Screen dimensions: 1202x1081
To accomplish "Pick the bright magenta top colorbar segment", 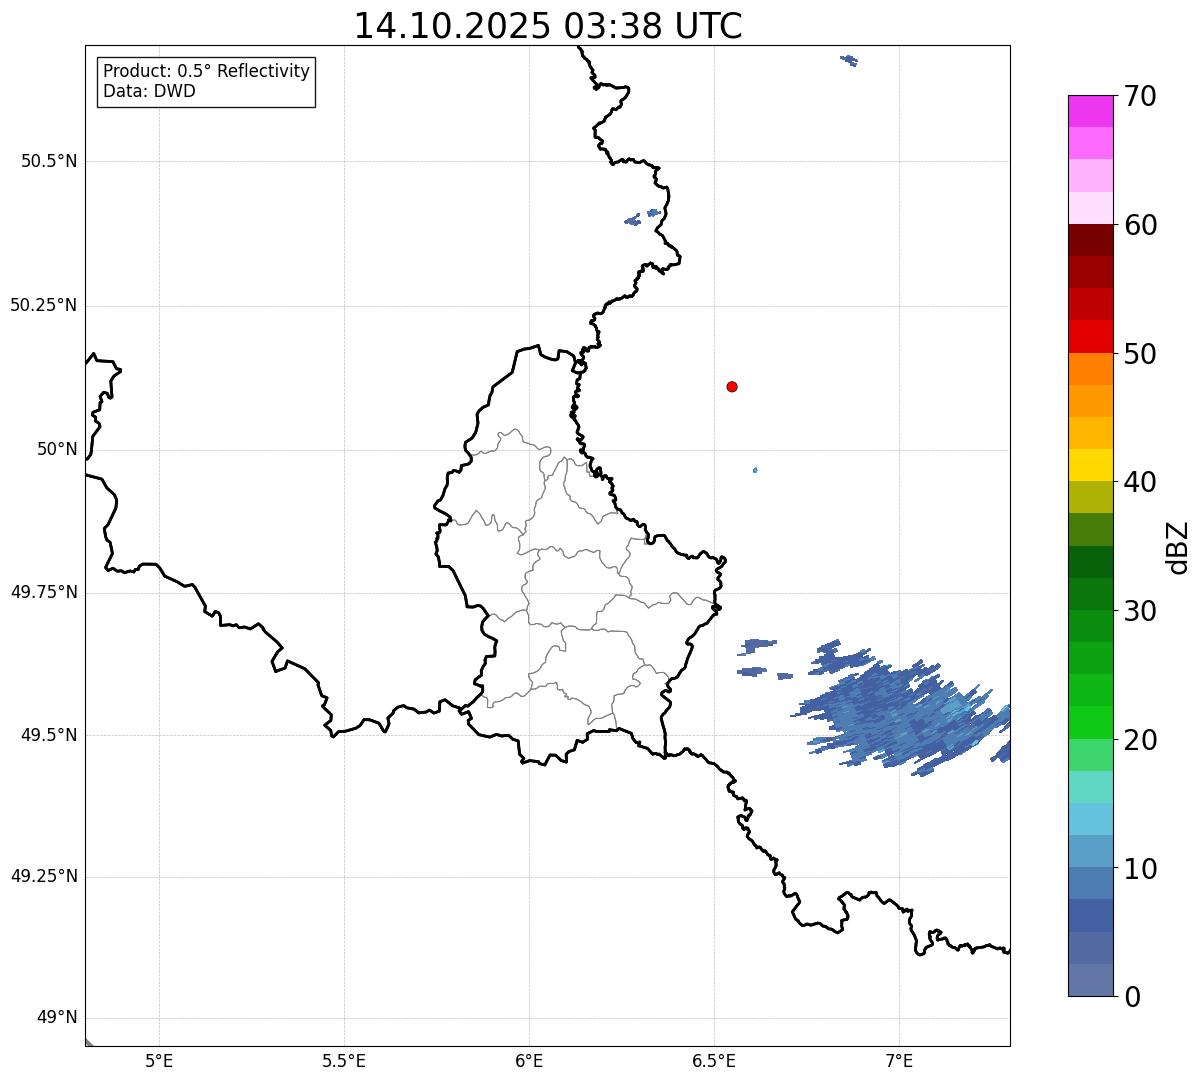I will tap(1090, 111).
